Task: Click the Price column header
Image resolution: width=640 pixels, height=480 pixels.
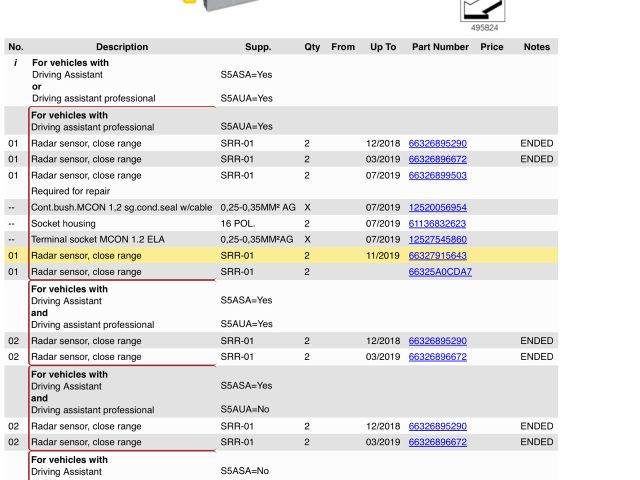Action: (491, 47)
